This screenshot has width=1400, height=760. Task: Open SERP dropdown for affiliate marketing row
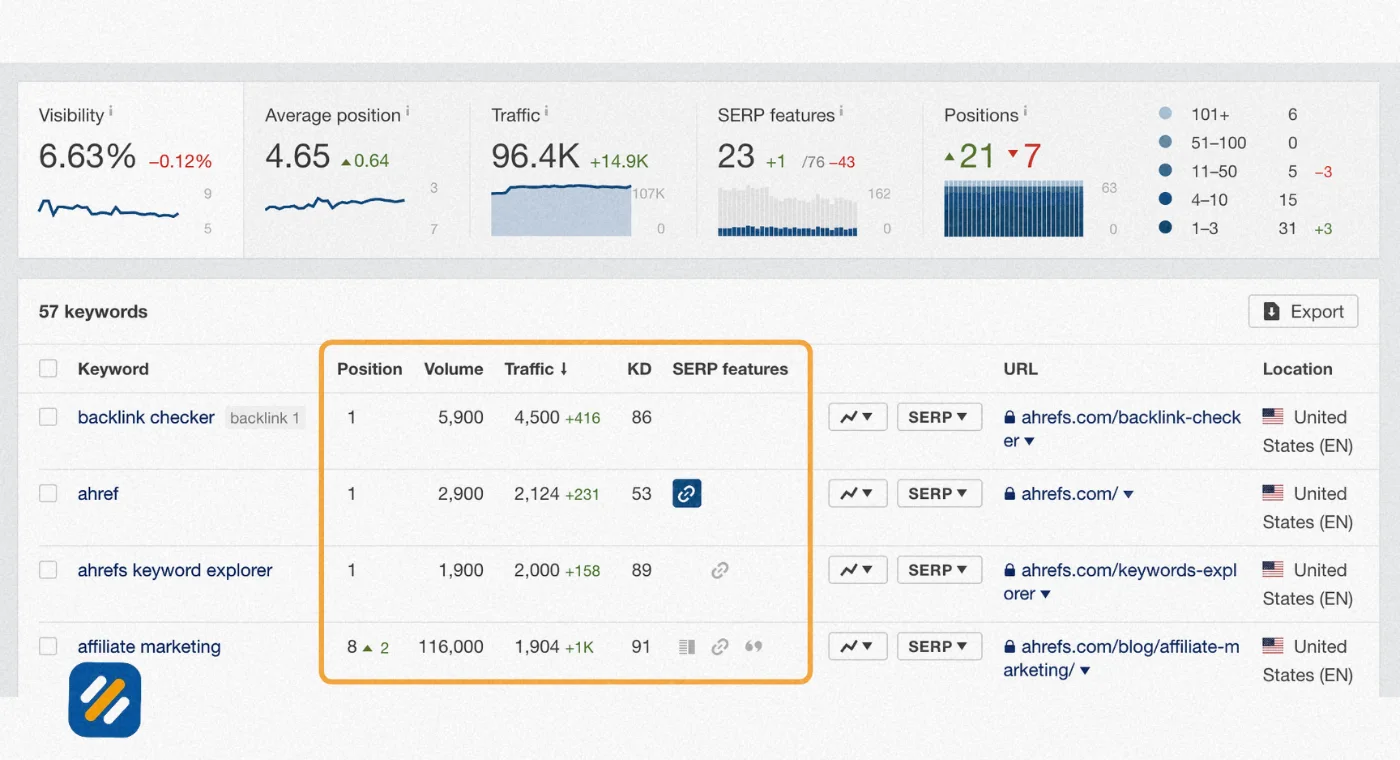[x=939, y=646]
